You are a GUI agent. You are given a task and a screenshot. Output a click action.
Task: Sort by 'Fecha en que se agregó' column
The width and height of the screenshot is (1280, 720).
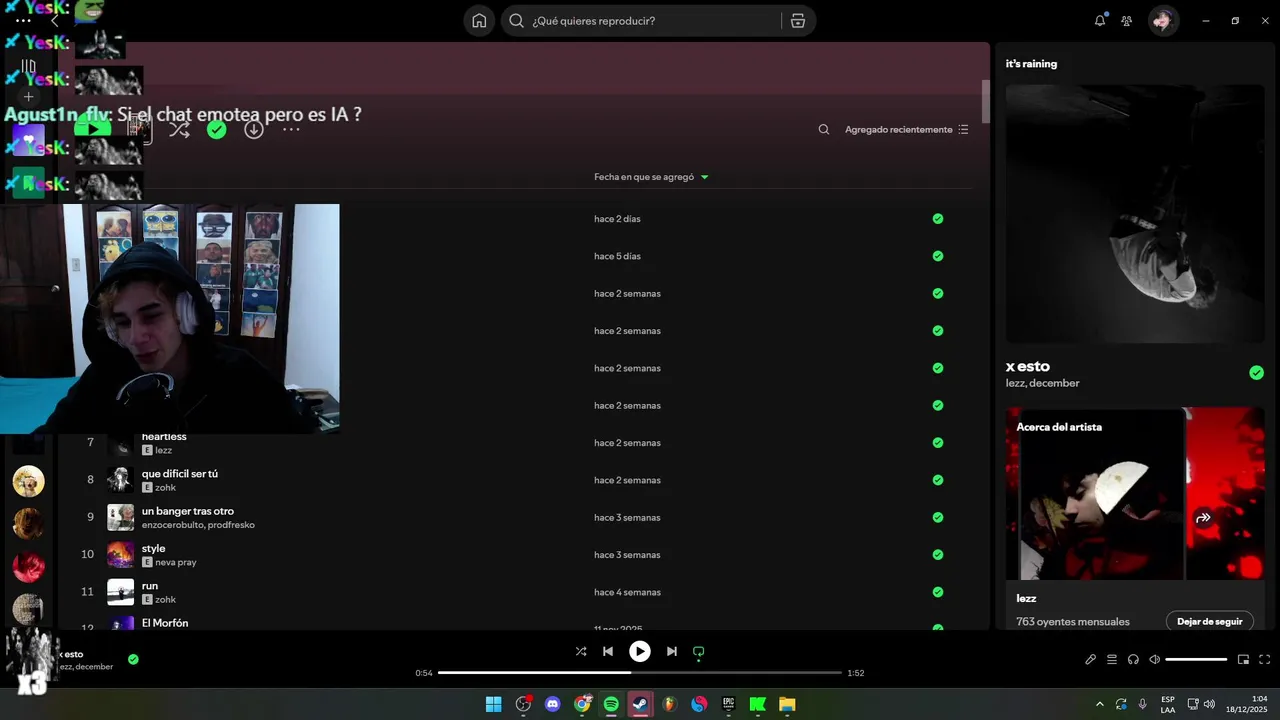coord(651,177)
